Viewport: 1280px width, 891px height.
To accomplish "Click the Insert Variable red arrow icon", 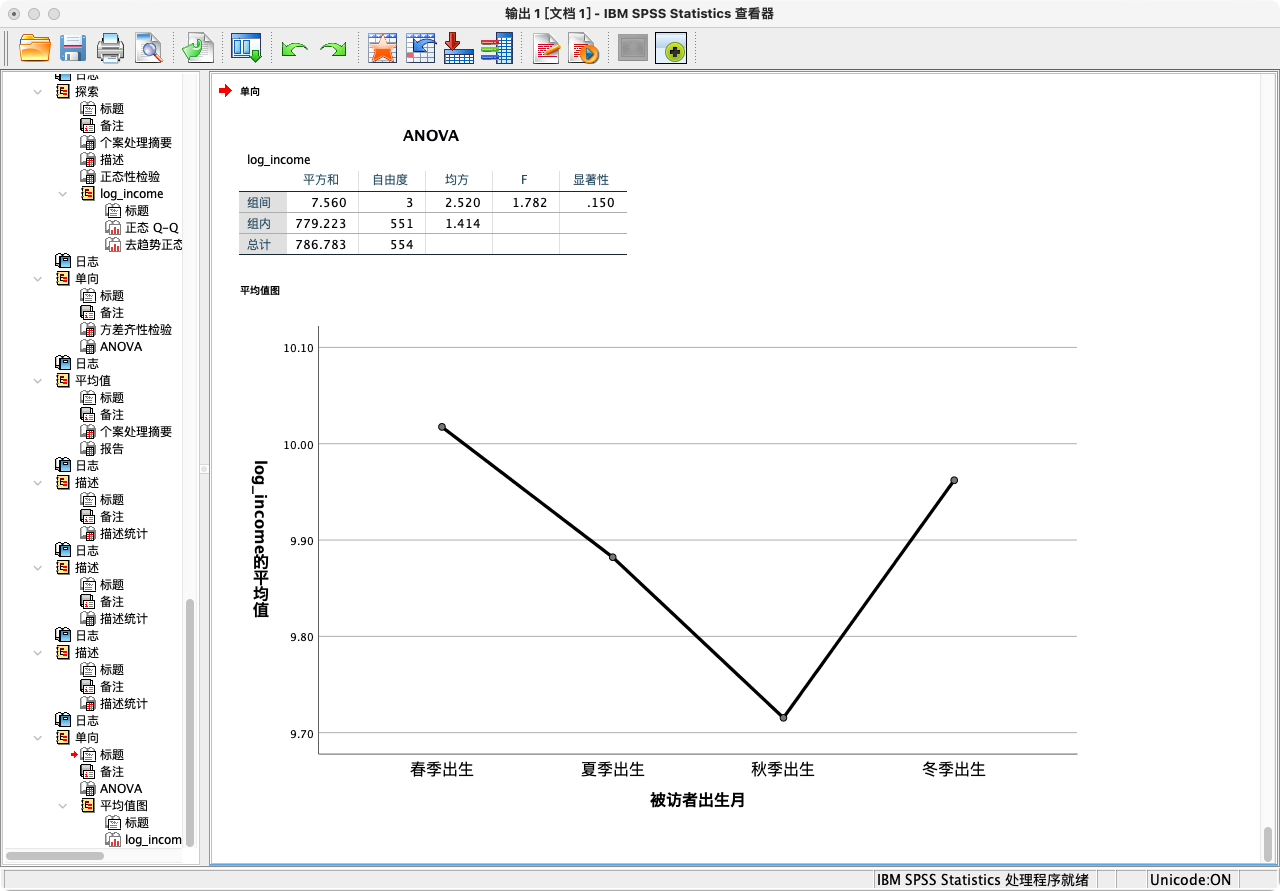I will point(458,48).
